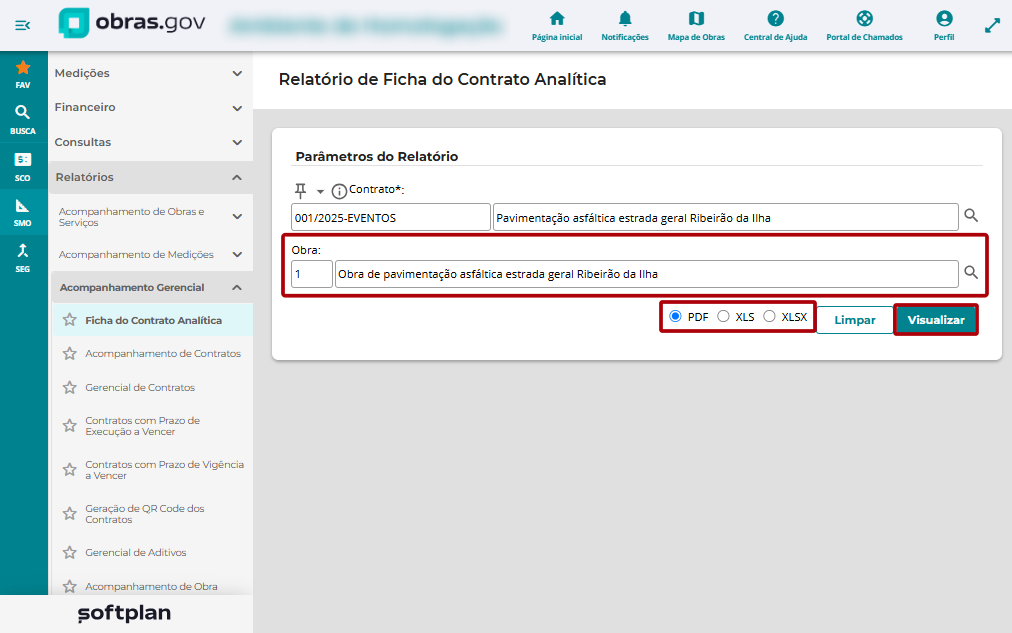Collapse the sidebar with the hamburger icon
Screen dimensions: 1012x633
tap(23, 25)
